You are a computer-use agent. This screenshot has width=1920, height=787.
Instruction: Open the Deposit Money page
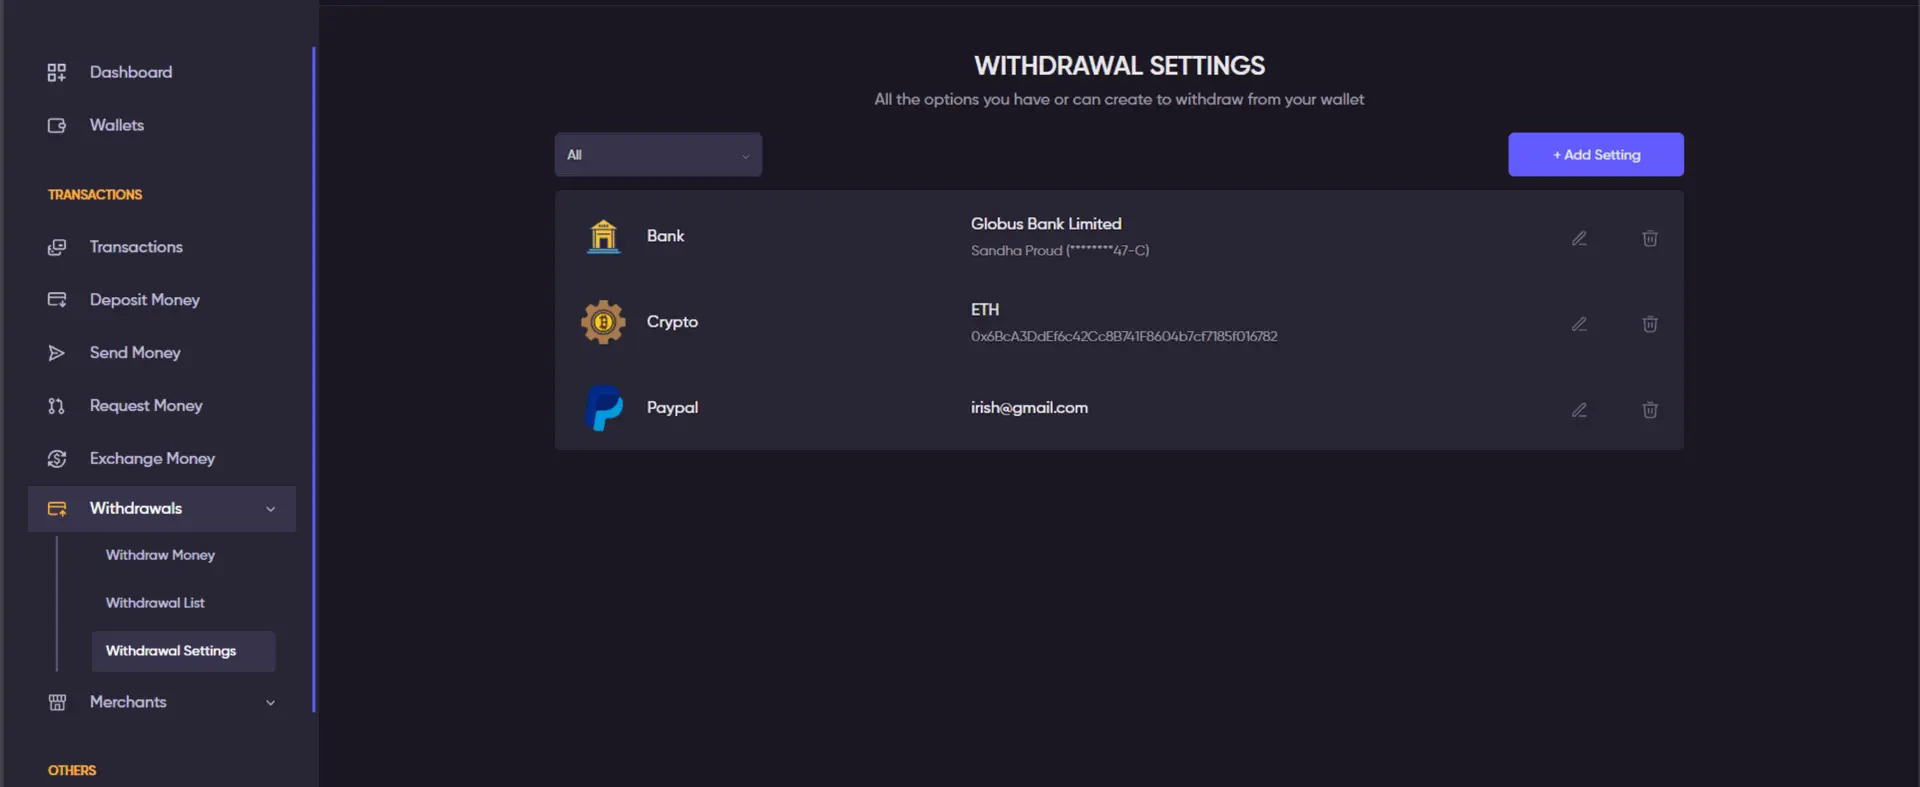click(145, 300)
